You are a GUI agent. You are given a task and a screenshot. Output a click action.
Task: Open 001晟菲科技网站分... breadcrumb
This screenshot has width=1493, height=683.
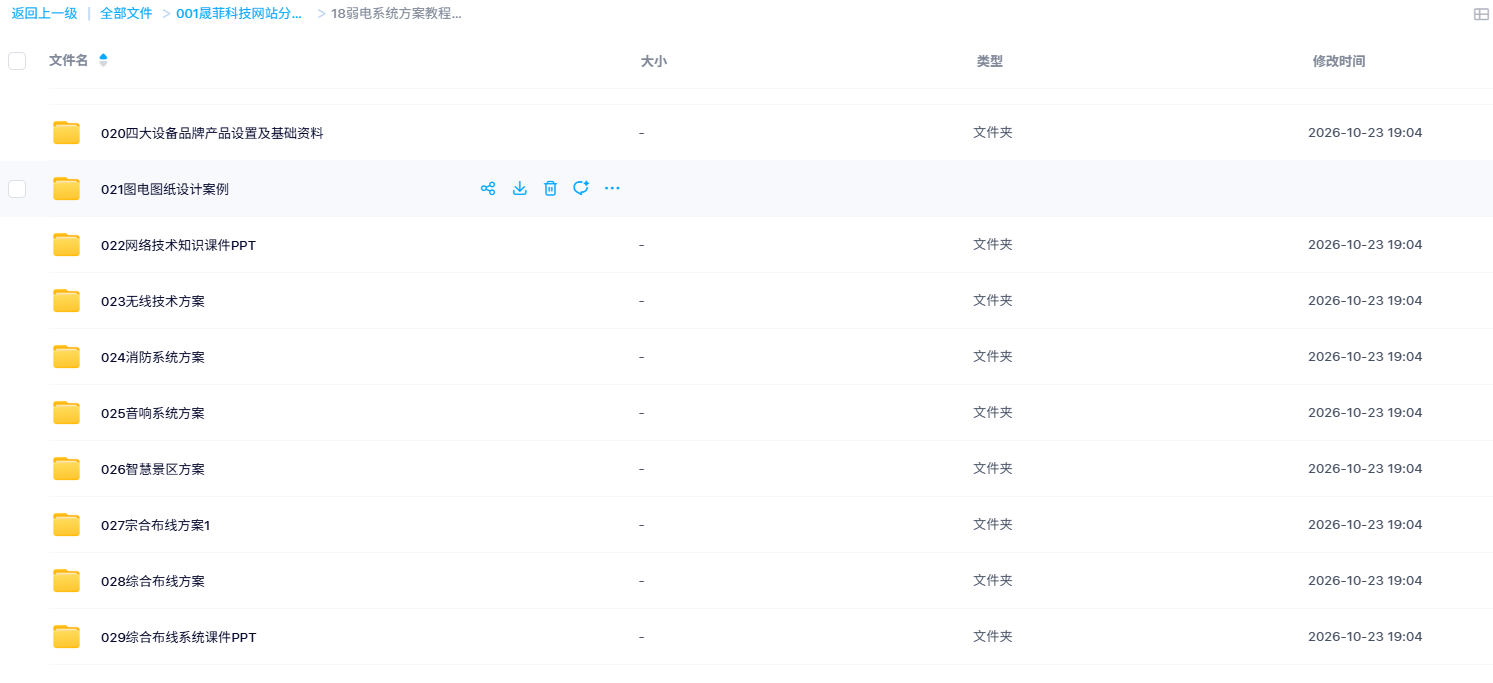tap(239, 13)
